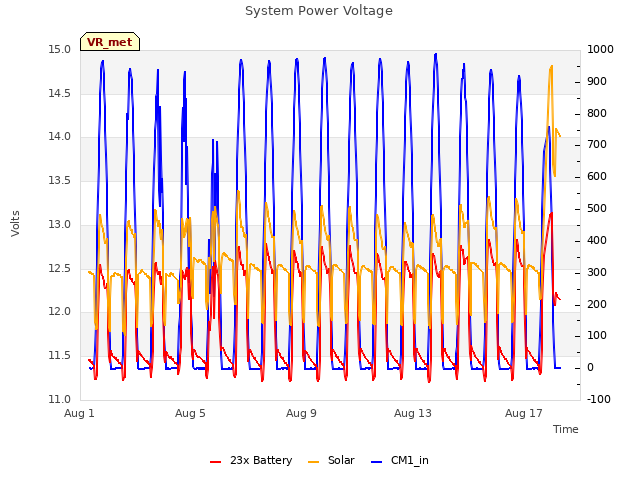Click the -100 right axis value

click(599, 399)
